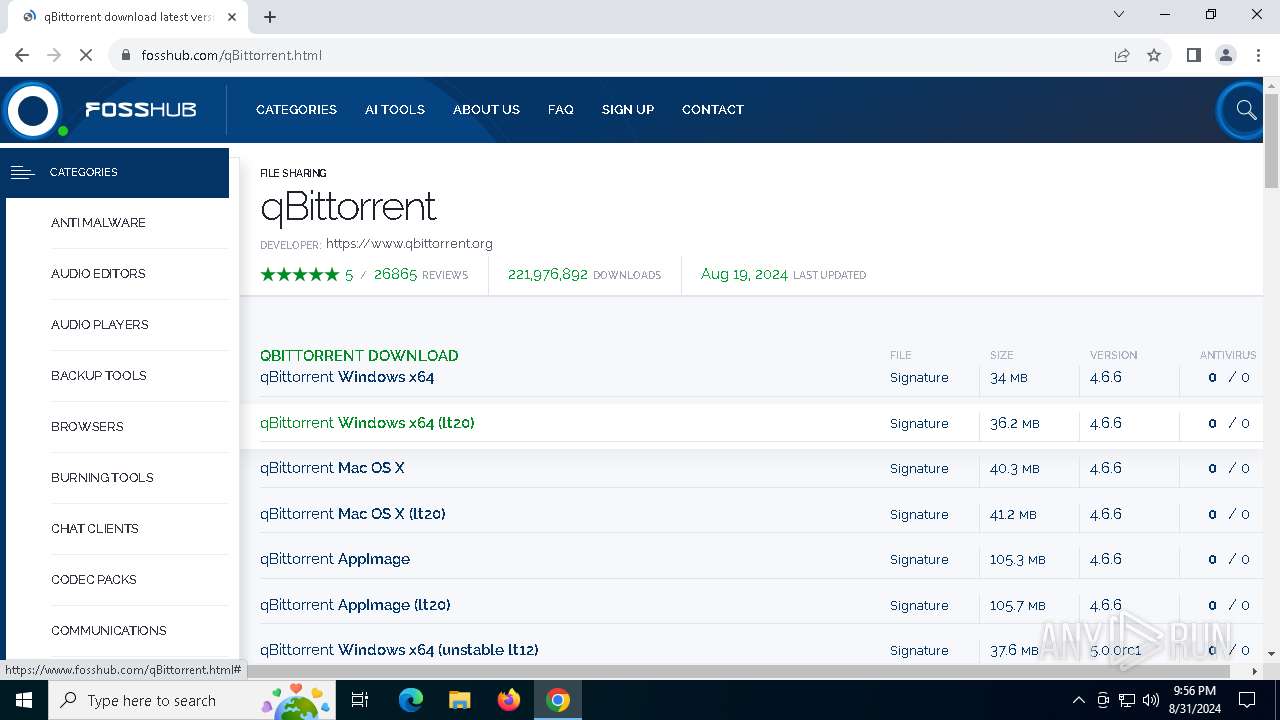Image resolution: width=1280 pixels, height=720 pixels.
Task: Open the site search magnifier icon
Action: [x=1246, y=110]
